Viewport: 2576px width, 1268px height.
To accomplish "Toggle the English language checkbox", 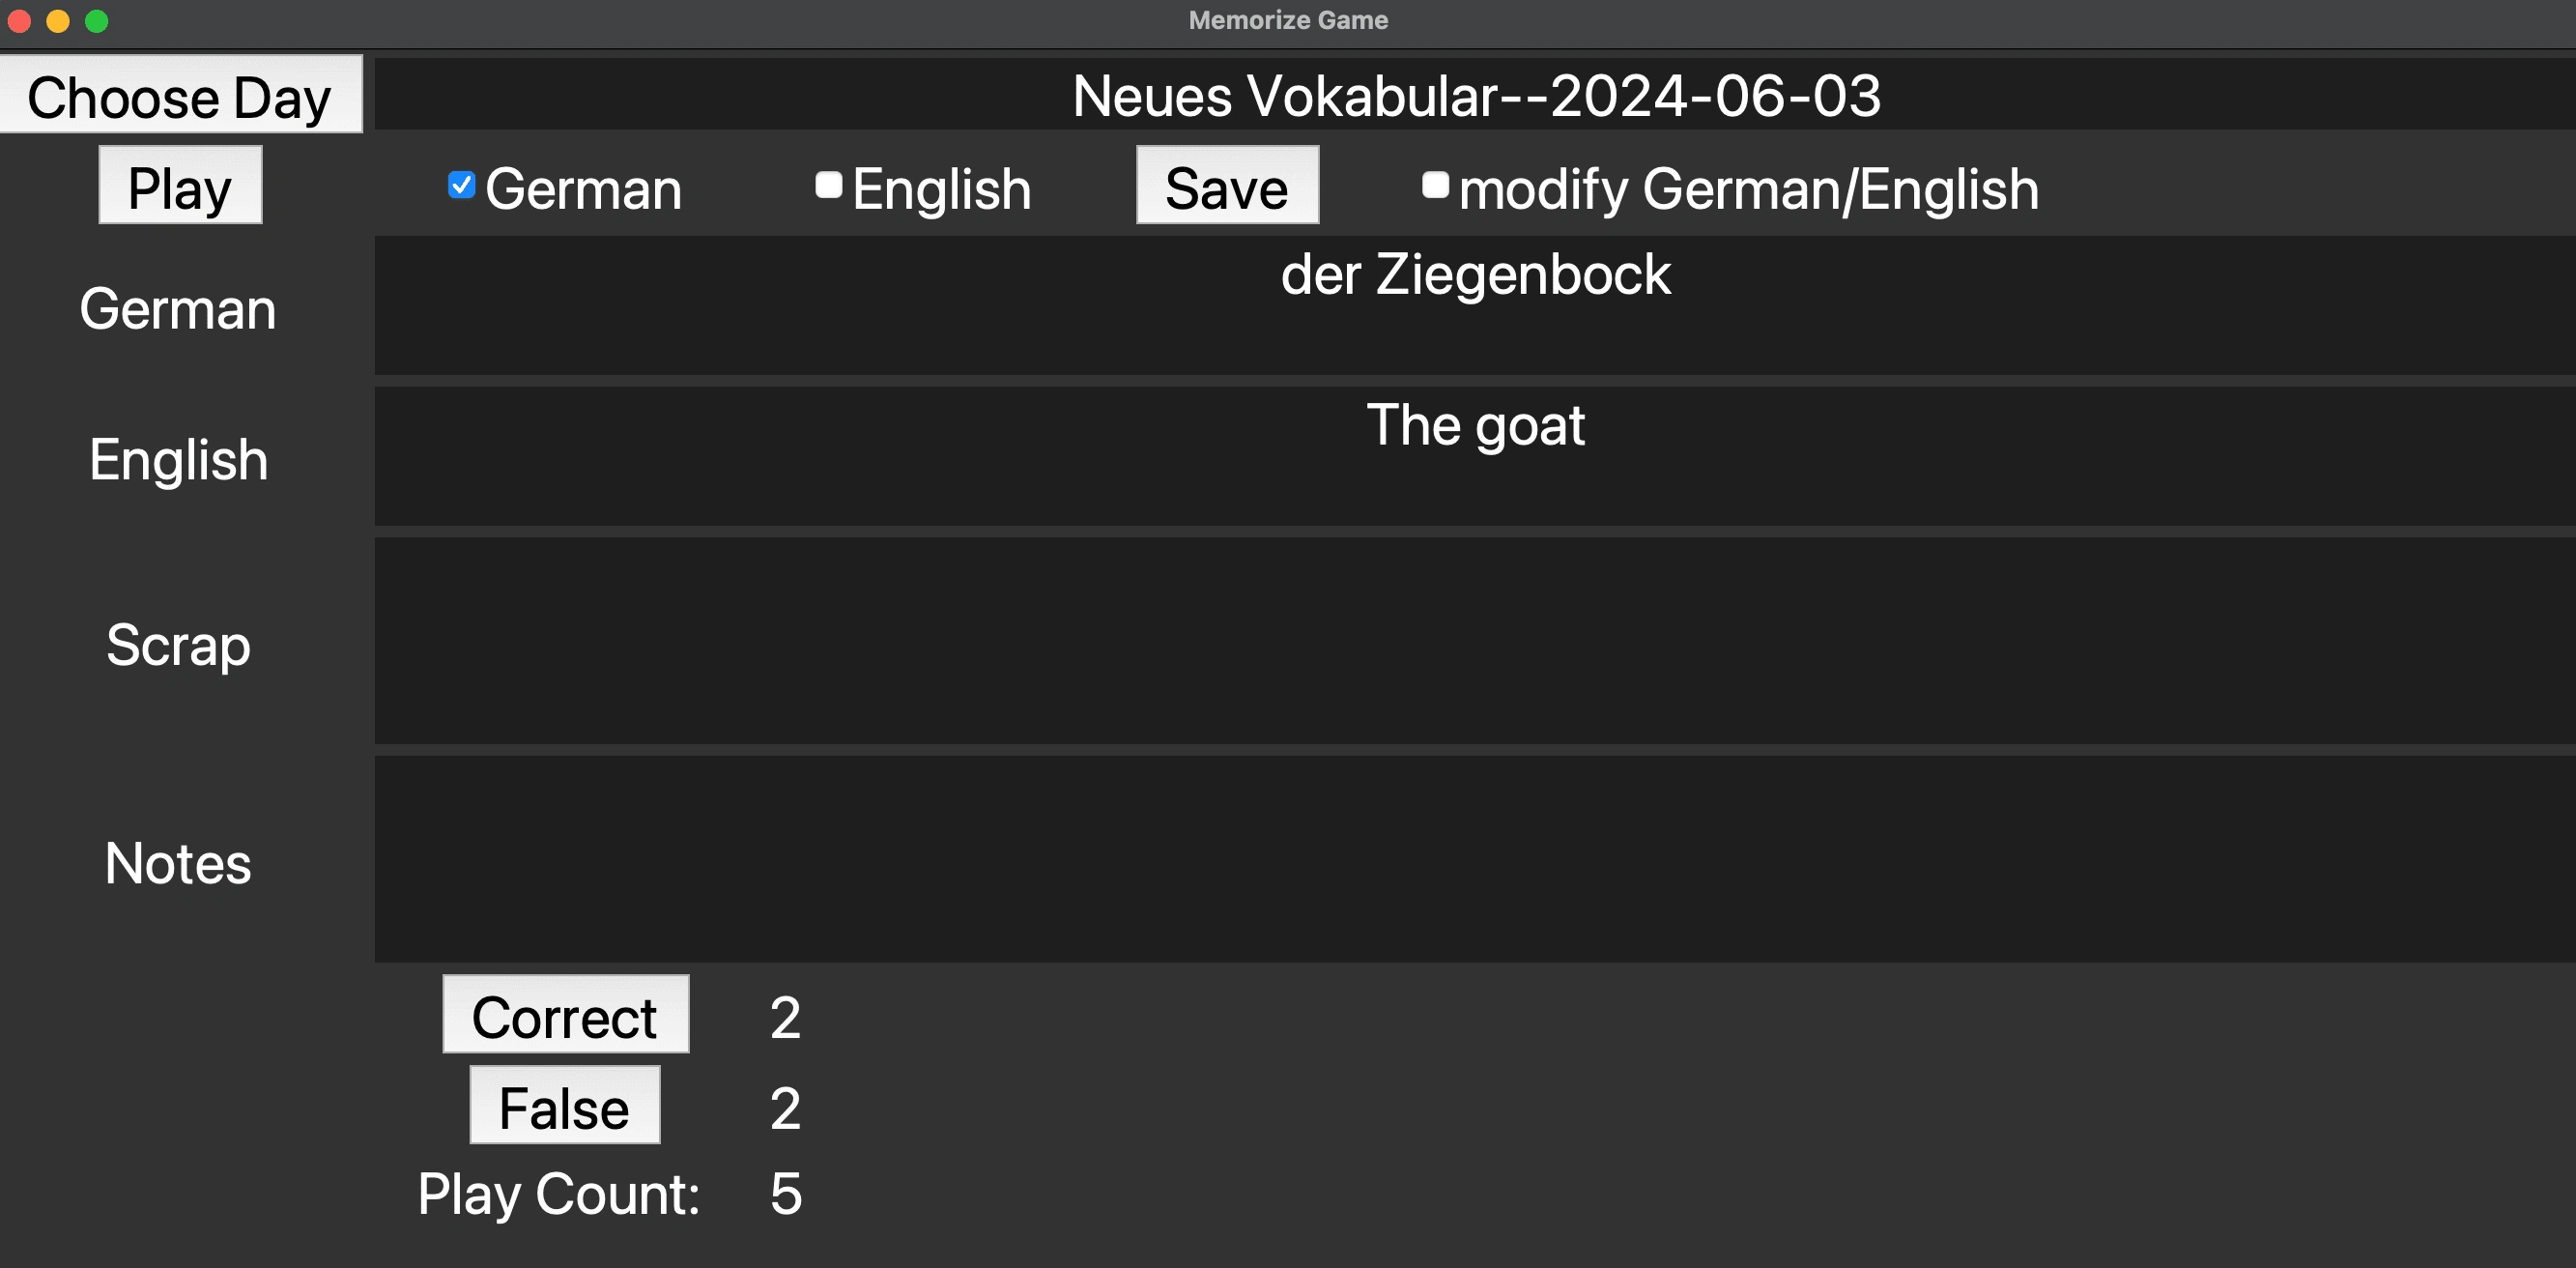I will 828,188.
